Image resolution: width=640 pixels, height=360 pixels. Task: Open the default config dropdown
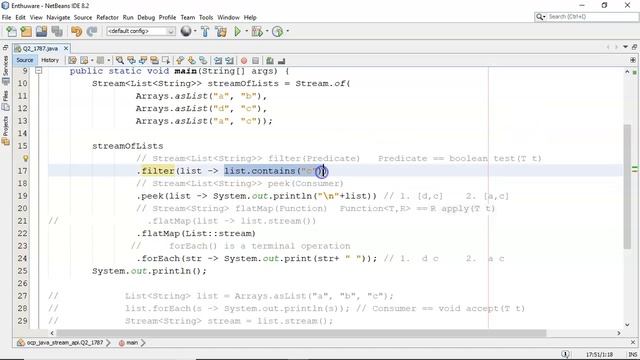[x=141, y=31]
